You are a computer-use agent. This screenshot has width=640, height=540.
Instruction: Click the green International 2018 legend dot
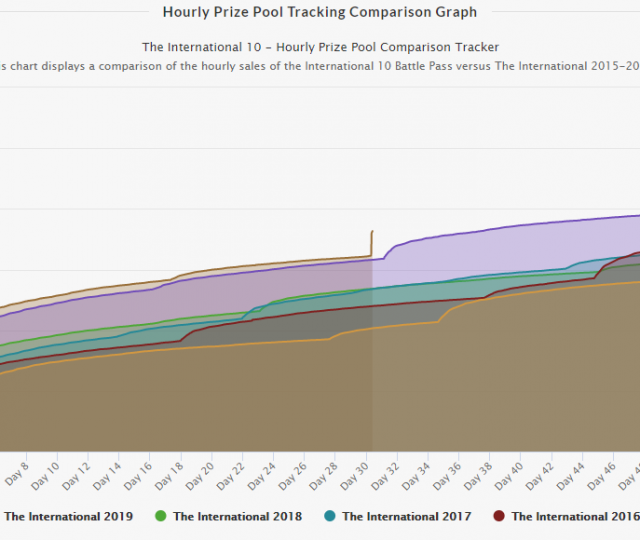coord(160,516)
